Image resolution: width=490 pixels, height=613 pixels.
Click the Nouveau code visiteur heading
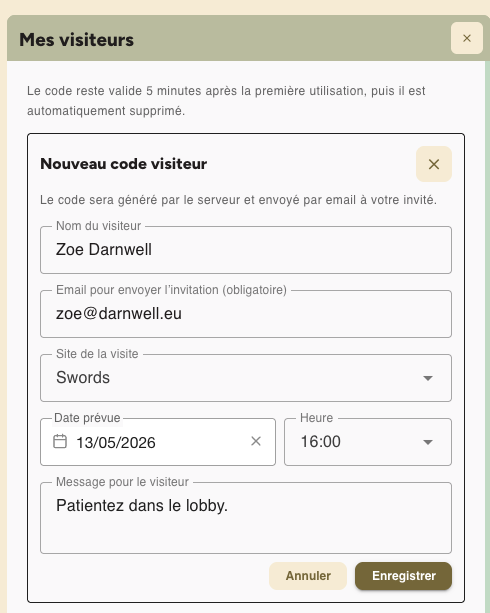(124, 164)
